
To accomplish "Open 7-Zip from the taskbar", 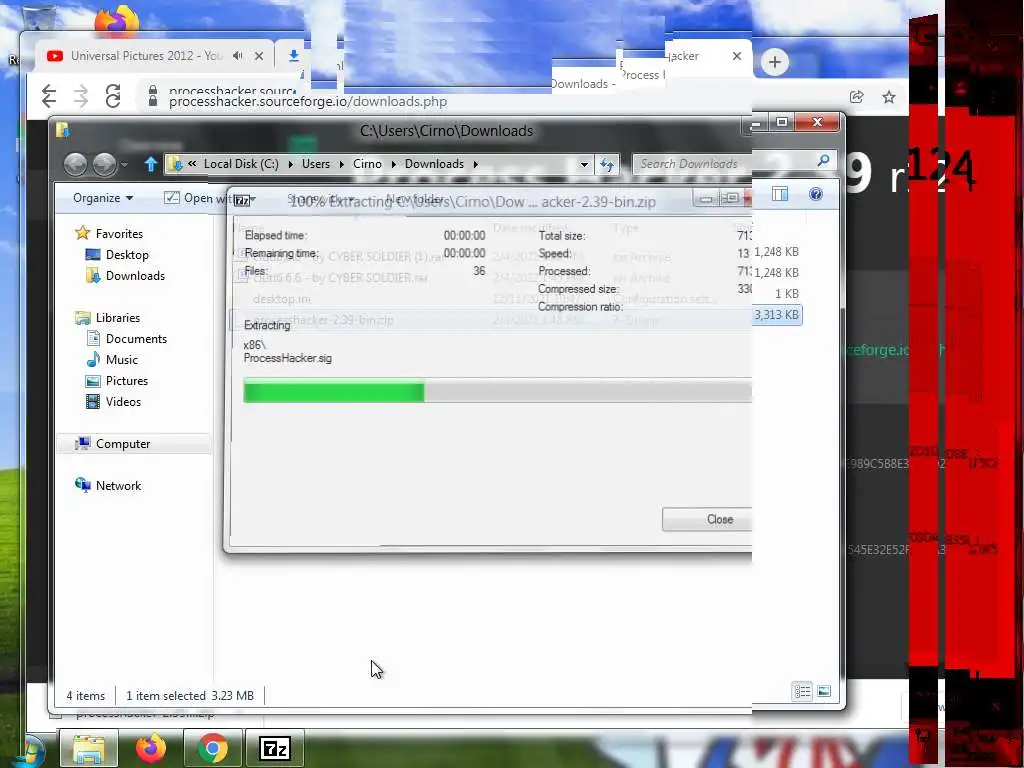I will pos(274,749).
